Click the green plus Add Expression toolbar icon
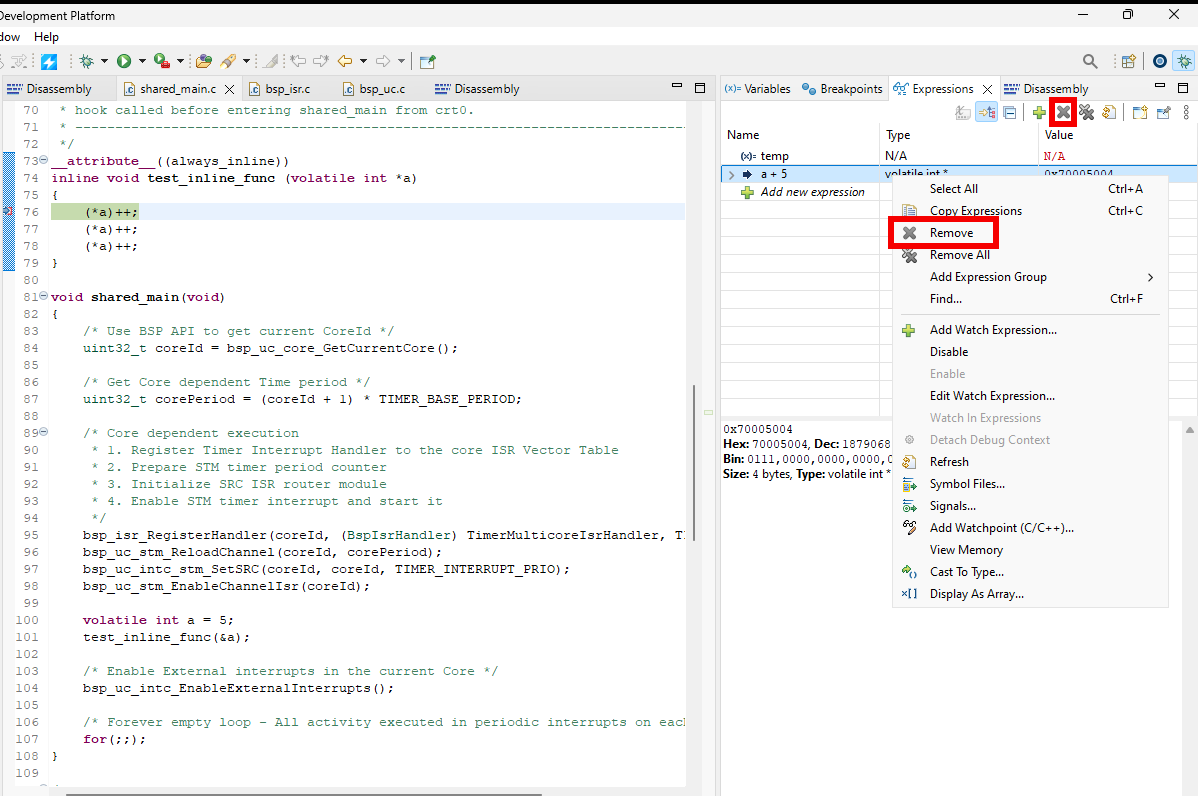Screen dimensions: 1198x796 [1040, 113]
